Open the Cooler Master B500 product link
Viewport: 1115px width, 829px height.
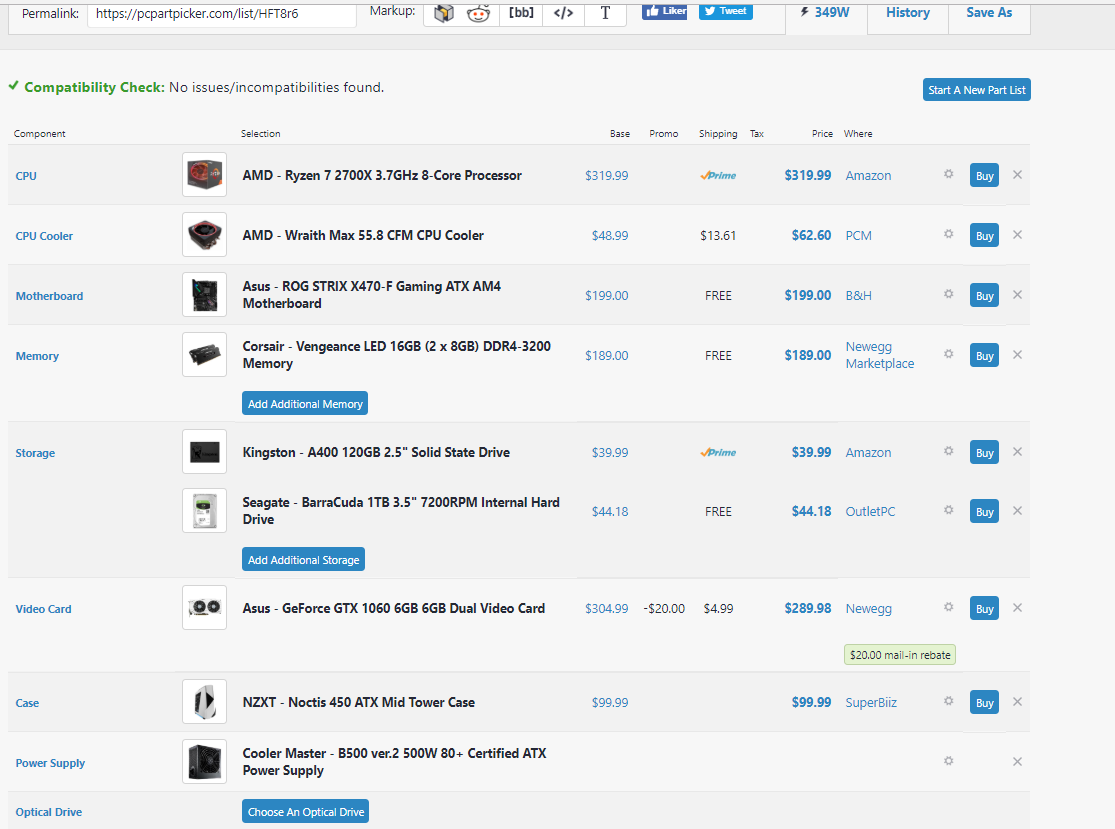point(394,761)
